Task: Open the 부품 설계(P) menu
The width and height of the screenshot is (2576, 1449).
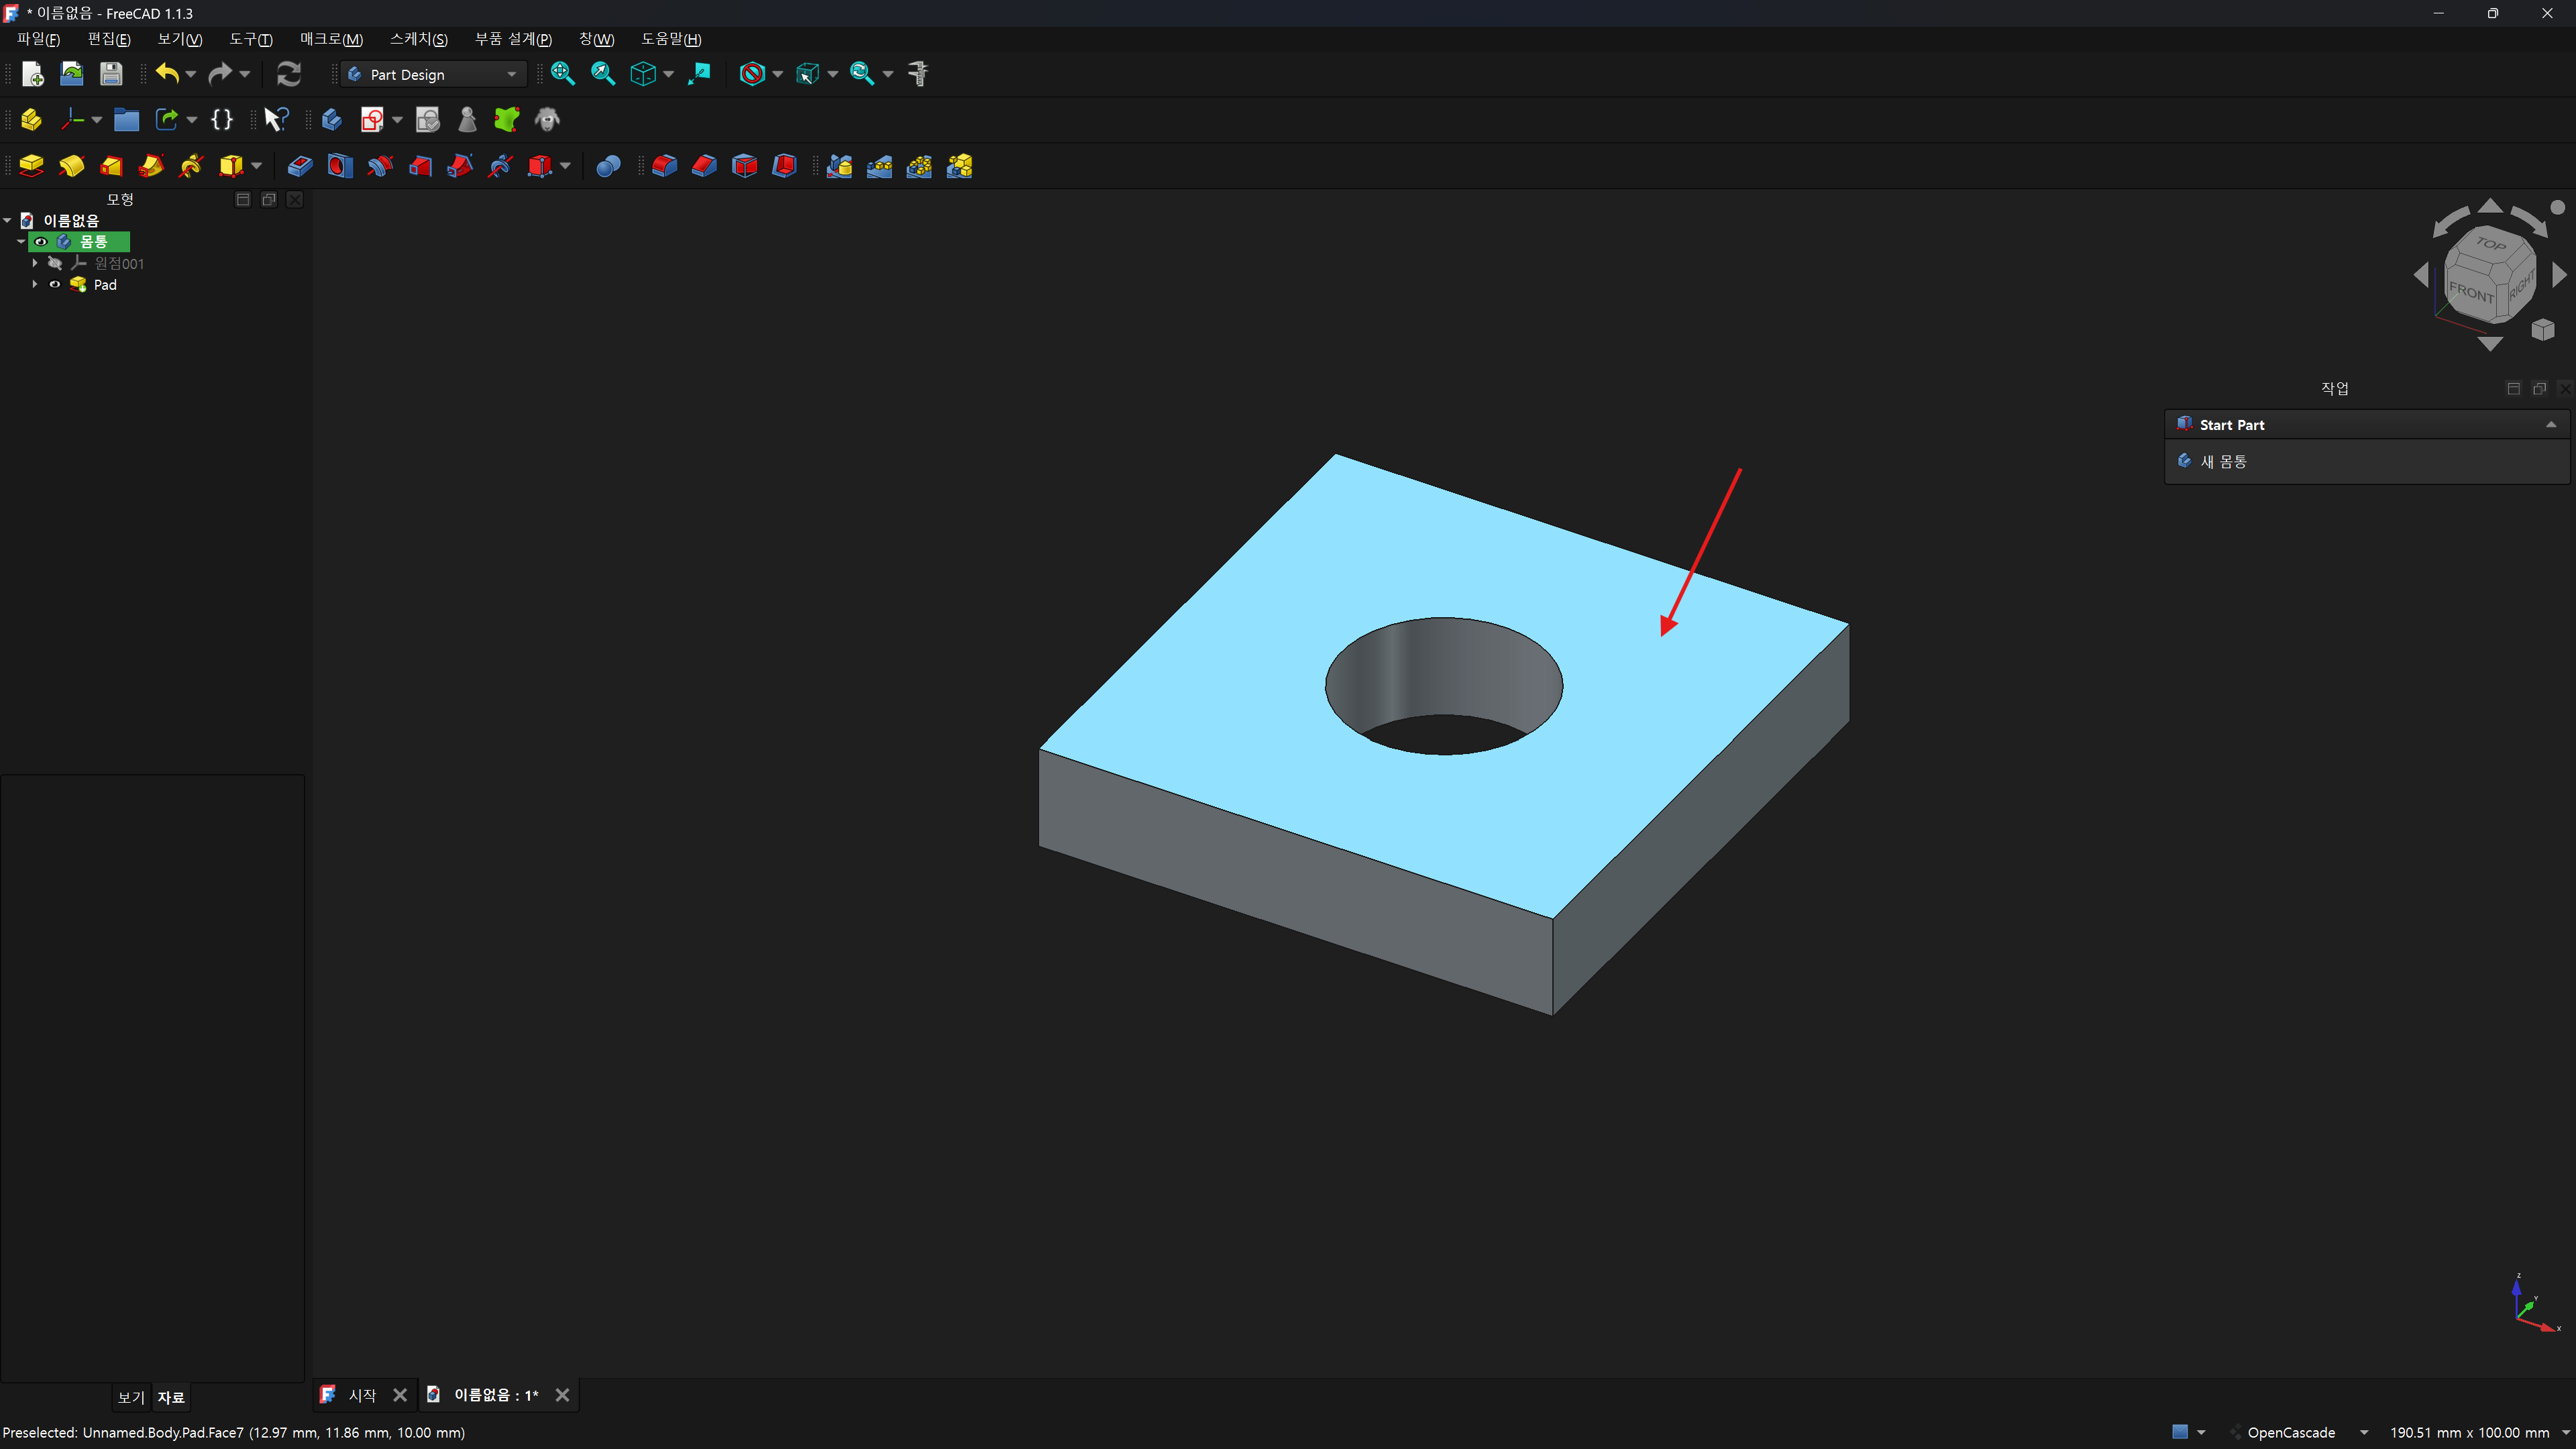Action: (x=513, y=39)
